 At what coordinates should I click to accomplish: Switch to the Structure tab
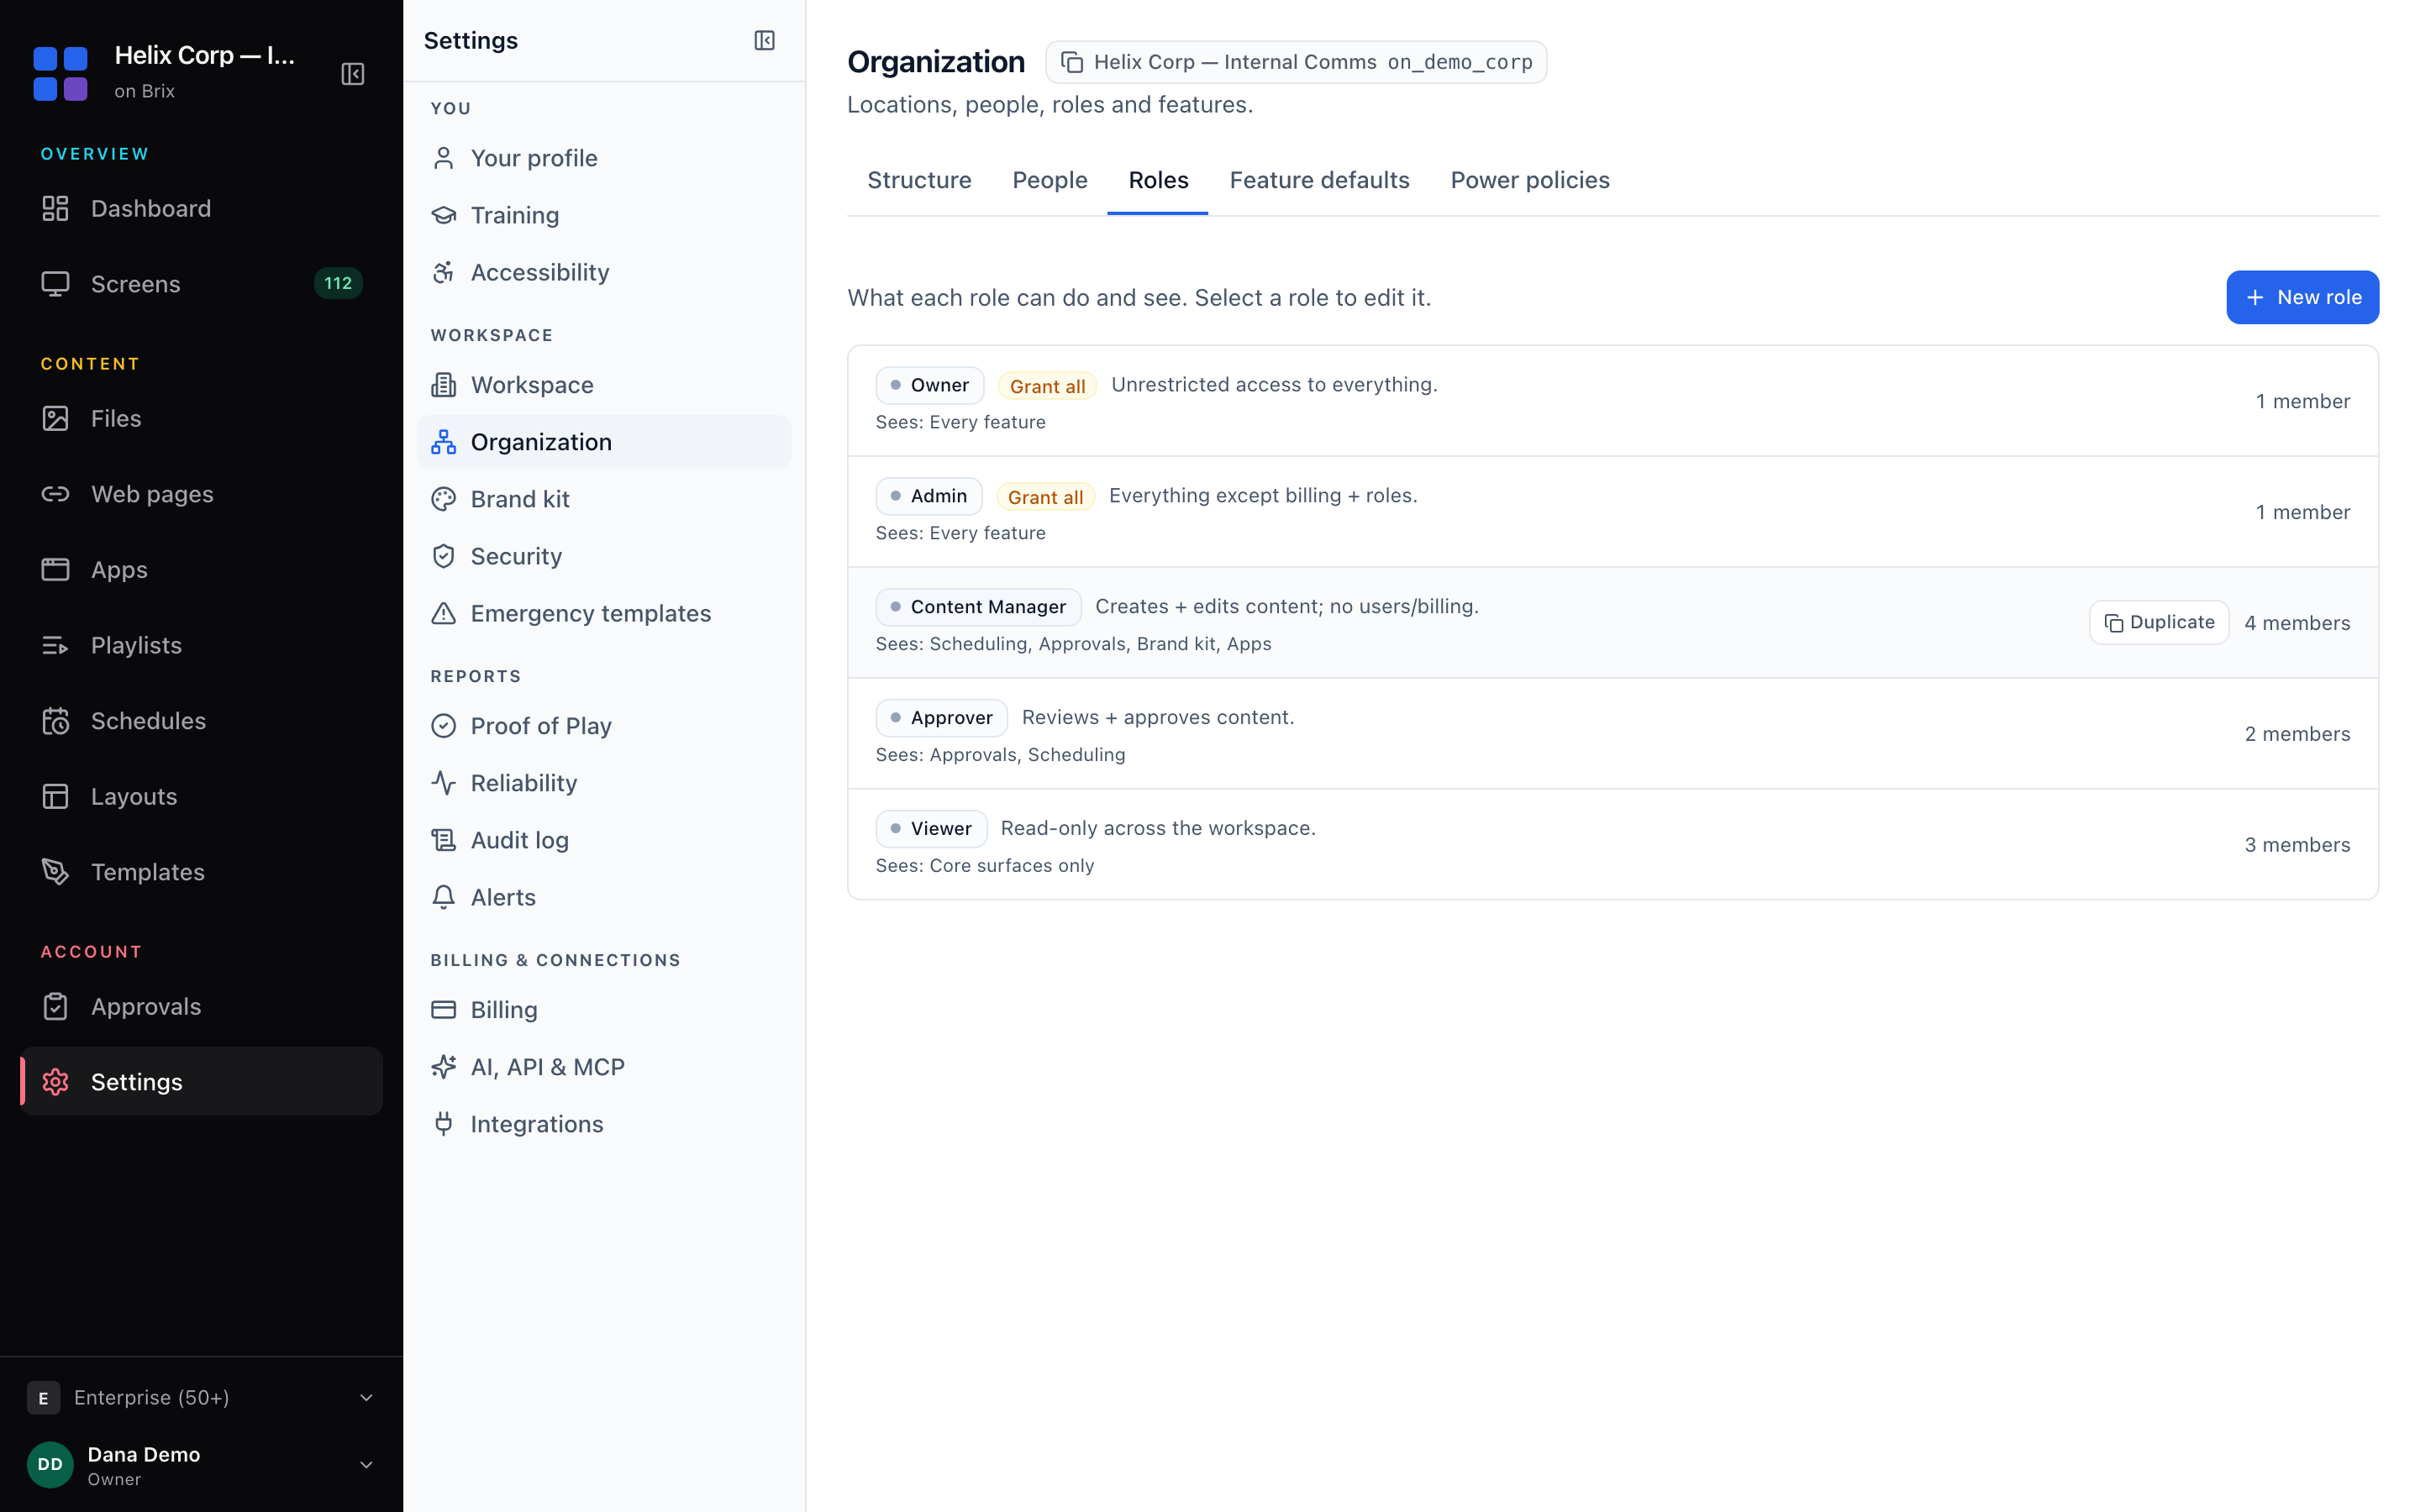tap(919, 180)
